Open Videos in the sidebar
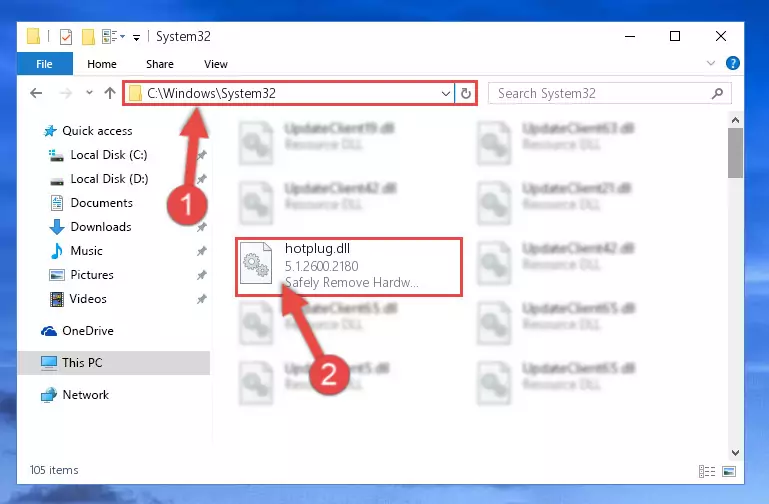Screen dimensions: 769x504 tap(88, 299)
